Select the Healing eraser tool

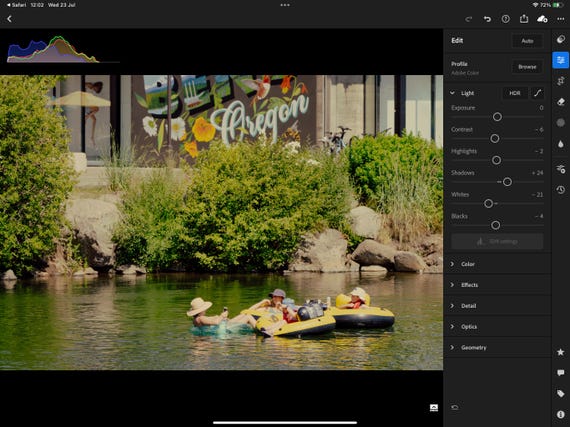pos(561,102)
